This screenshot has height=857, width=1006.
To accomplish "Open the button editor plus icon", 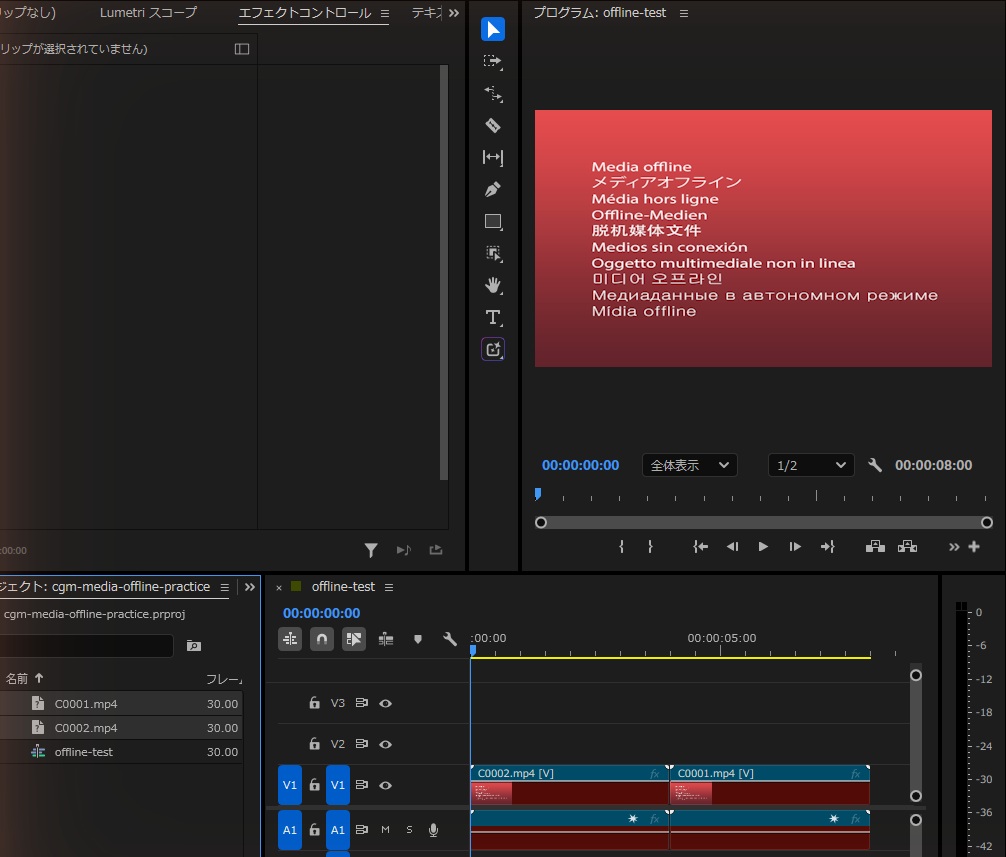I will pos(974,547).
